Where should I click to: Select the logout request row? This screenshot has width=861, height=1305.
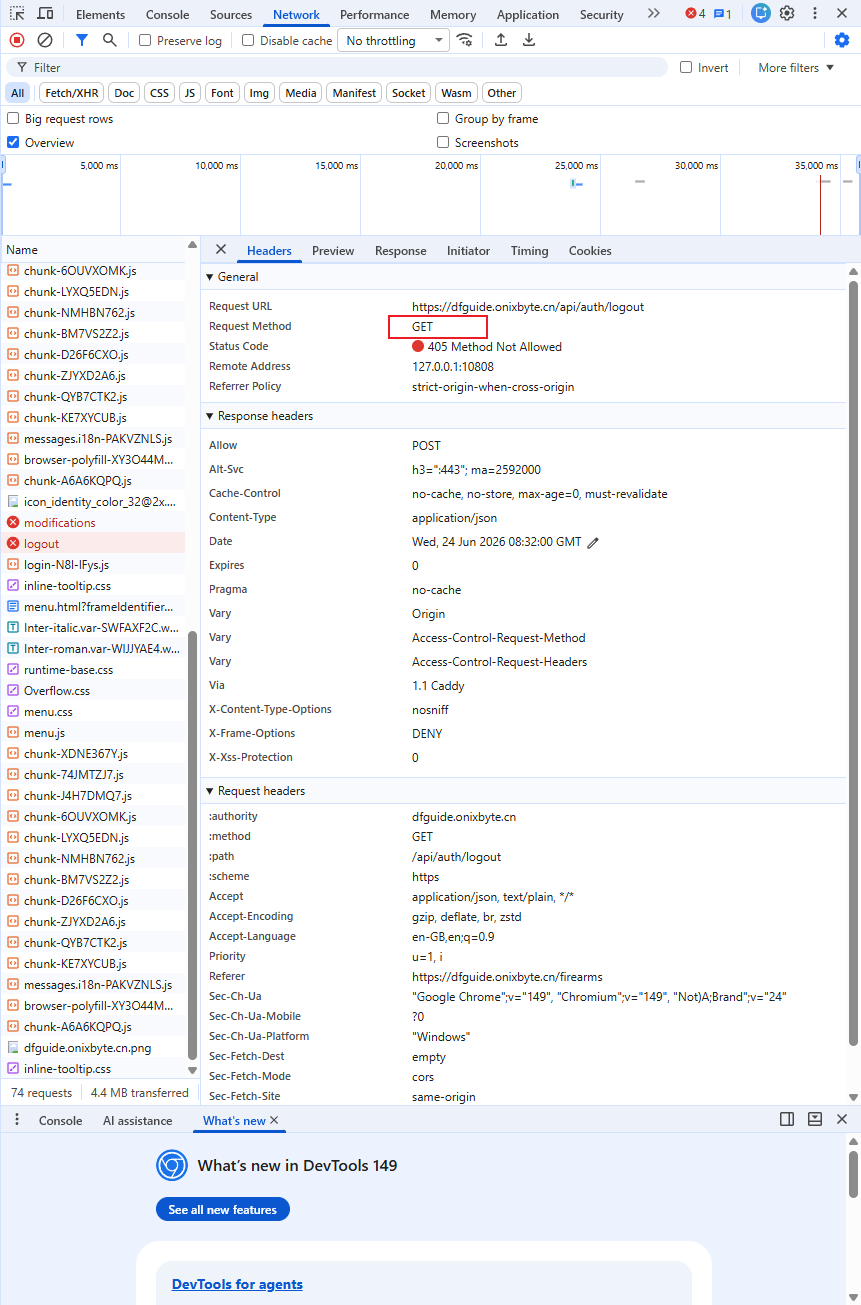[93, 544]
